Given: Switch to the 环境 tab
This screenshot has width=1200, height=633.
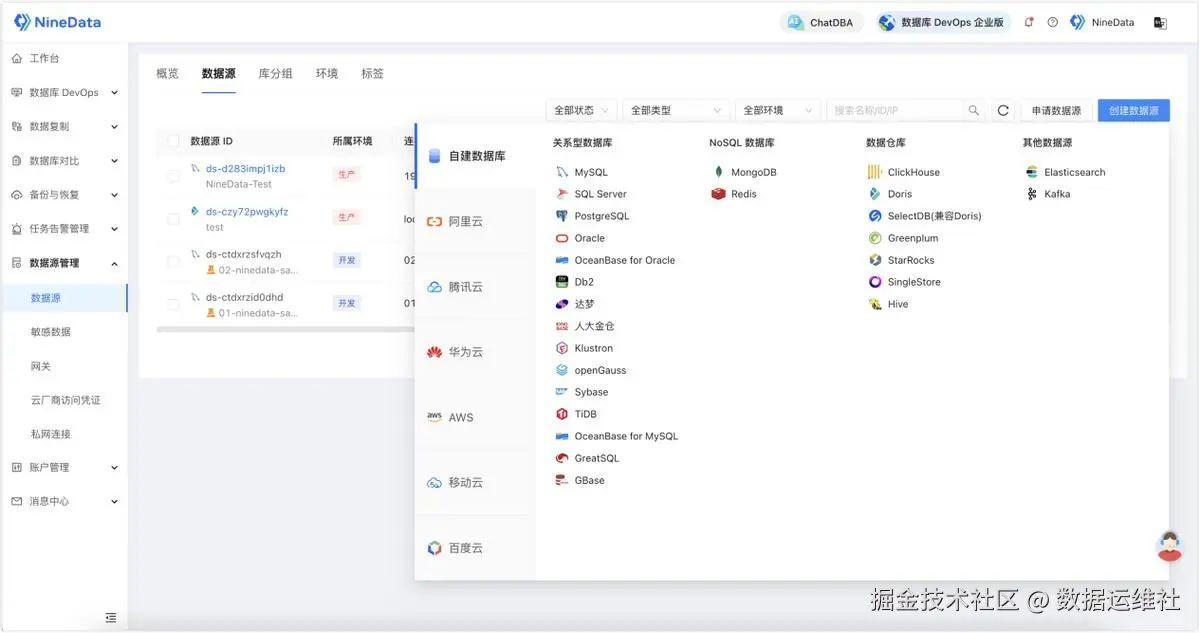Looking at the screenshot, I should tap(327, 74).
